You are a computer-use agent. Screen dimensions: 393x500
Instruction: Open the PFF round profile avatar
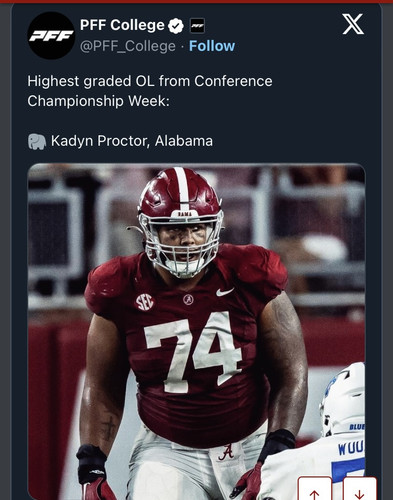[x=51, y=36]
